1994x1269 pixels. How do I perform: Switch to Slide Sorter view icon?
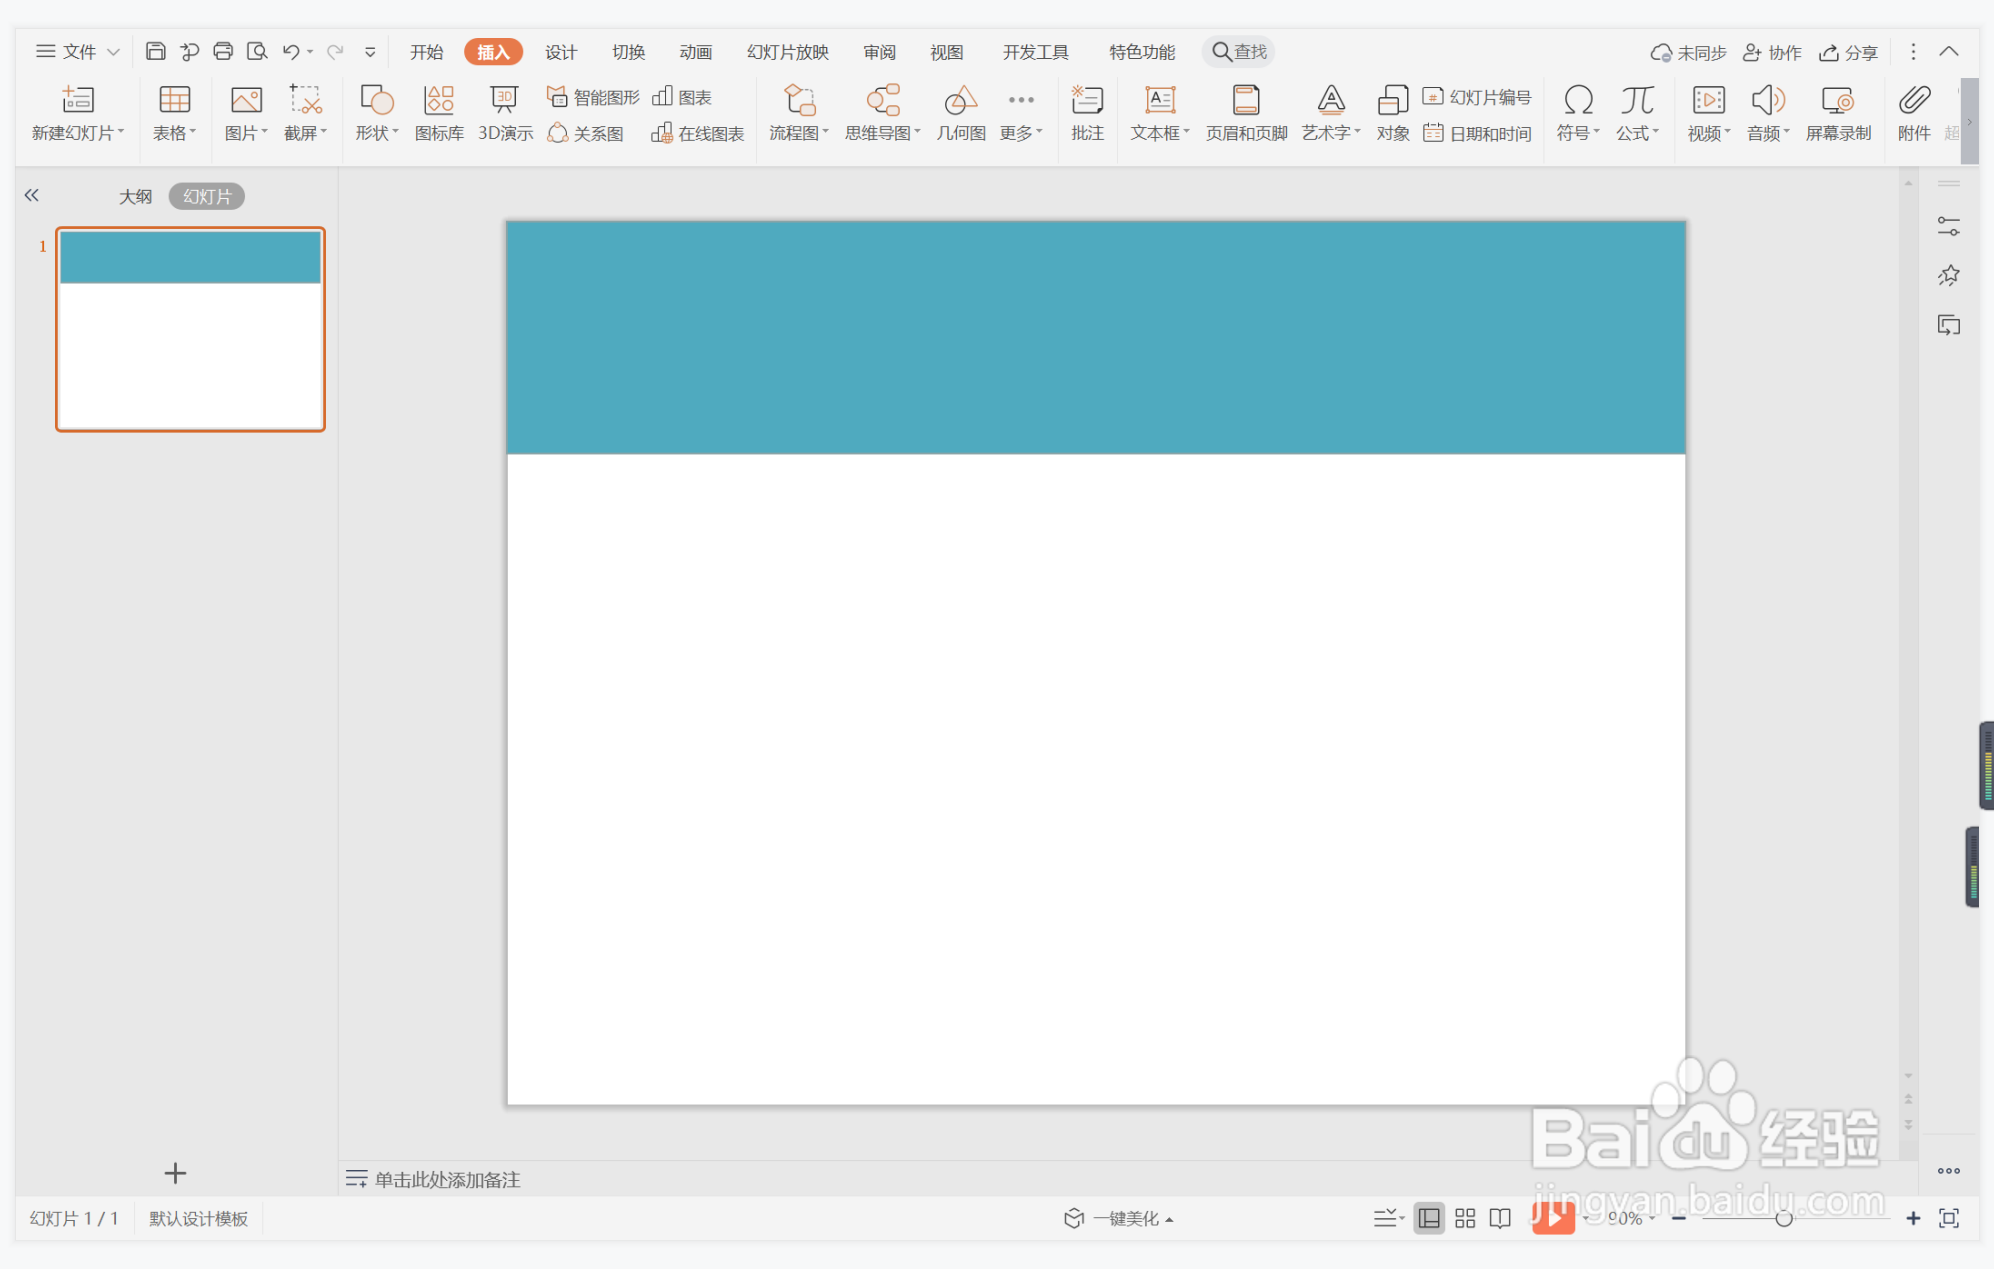coord(1465,1218)
